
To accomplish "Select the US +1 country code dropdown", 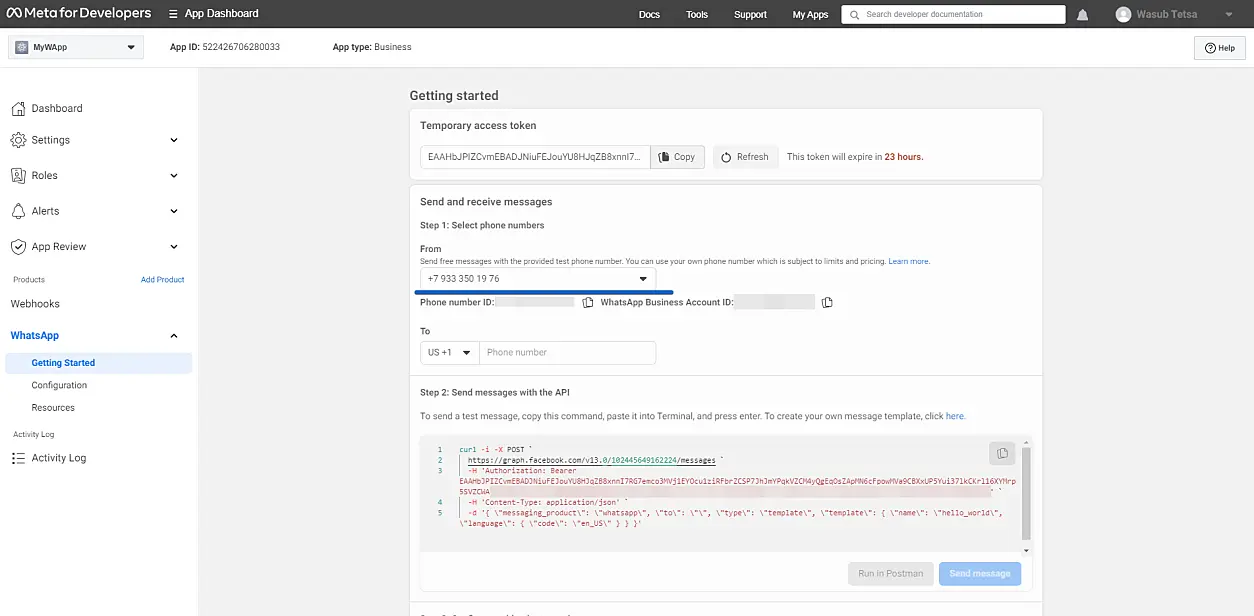I will (x=449, y=353).
